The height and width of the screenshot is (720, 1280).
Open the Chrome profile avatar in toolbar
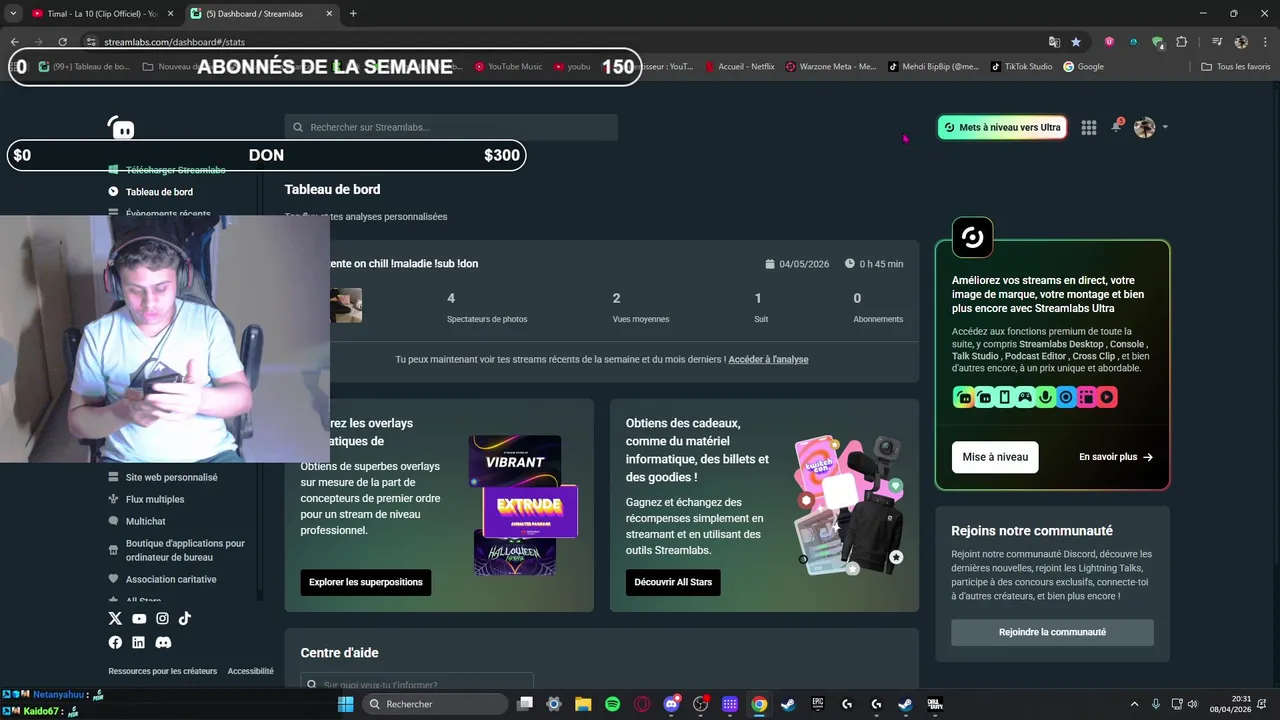pyautogui.click(x=1241, y=42)
